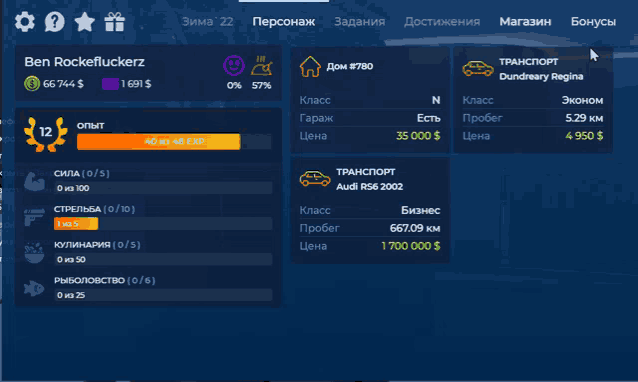Click the СТРЕЛЬБА ( 0 / 10 ) label
This screenshot has height=382, width=638.
[94, 209]
